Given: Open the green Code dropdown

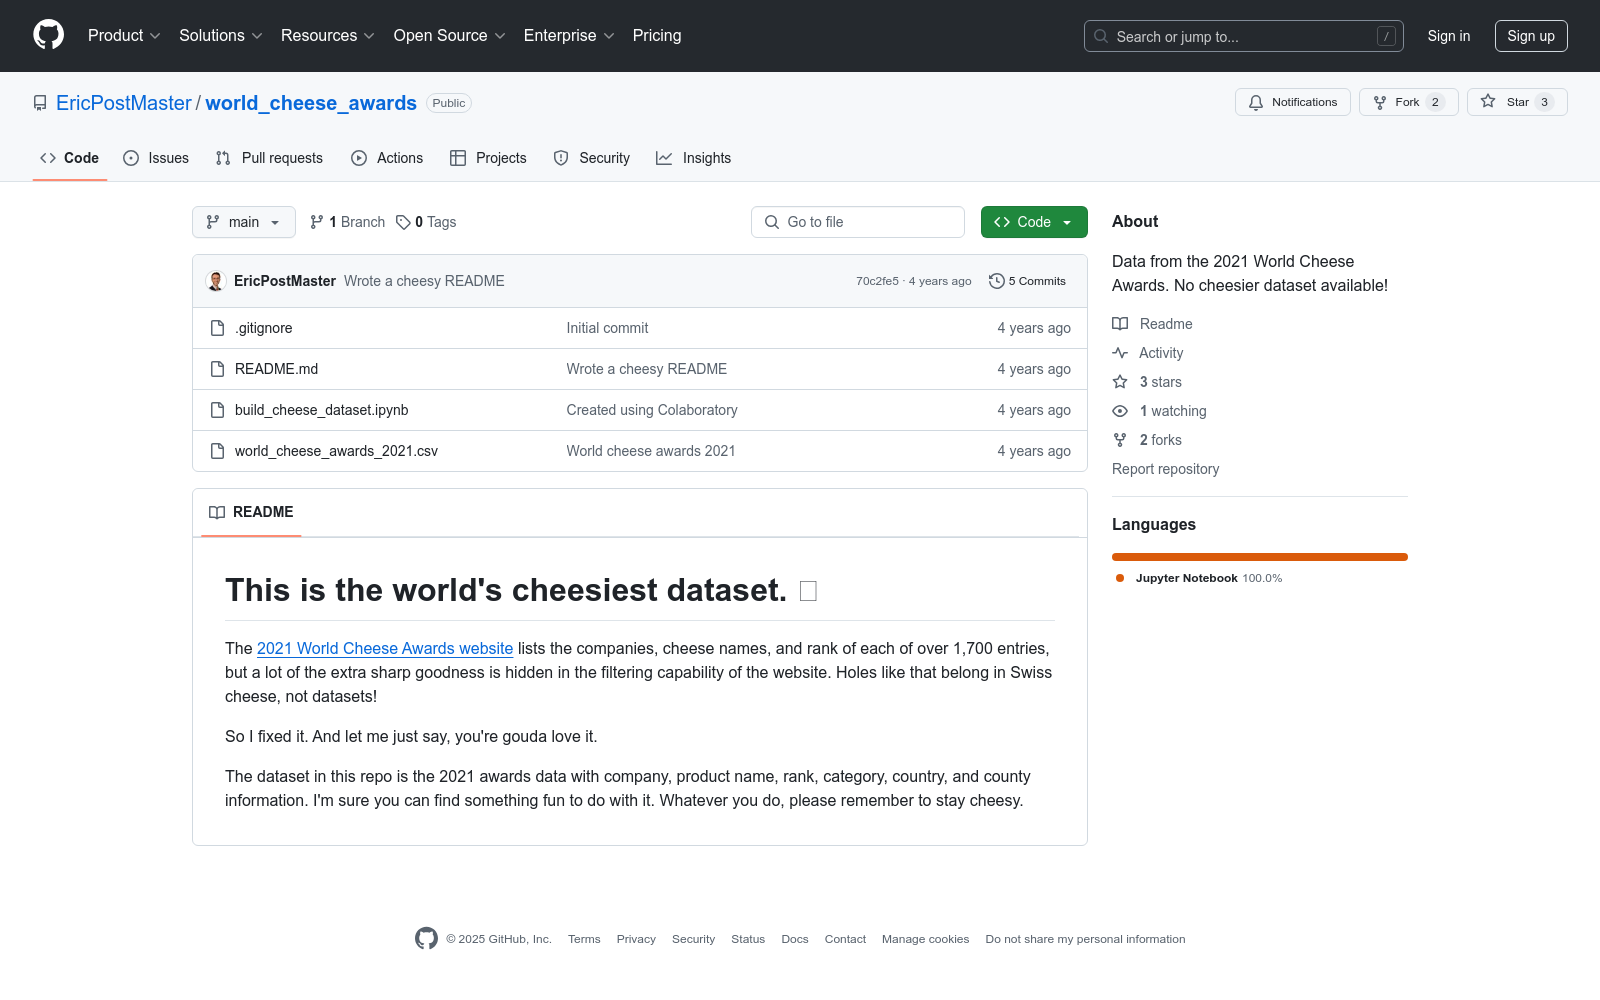Looking at the screenshot, I should point(1034,222).
